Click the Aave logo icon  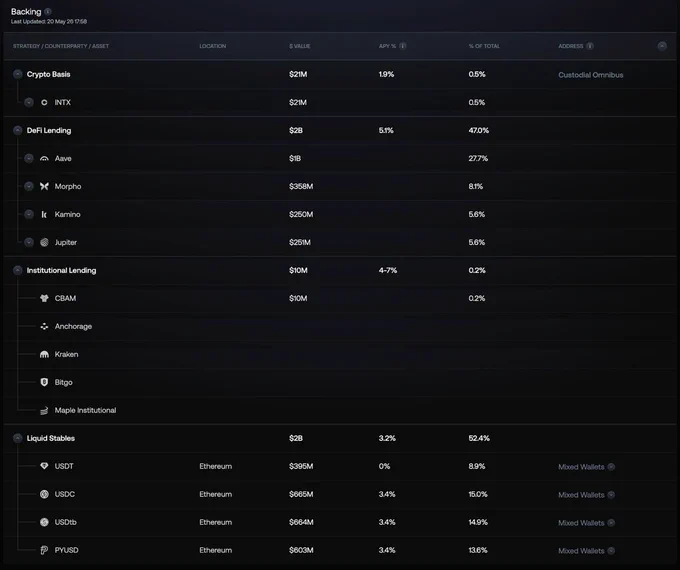(44, 158)
